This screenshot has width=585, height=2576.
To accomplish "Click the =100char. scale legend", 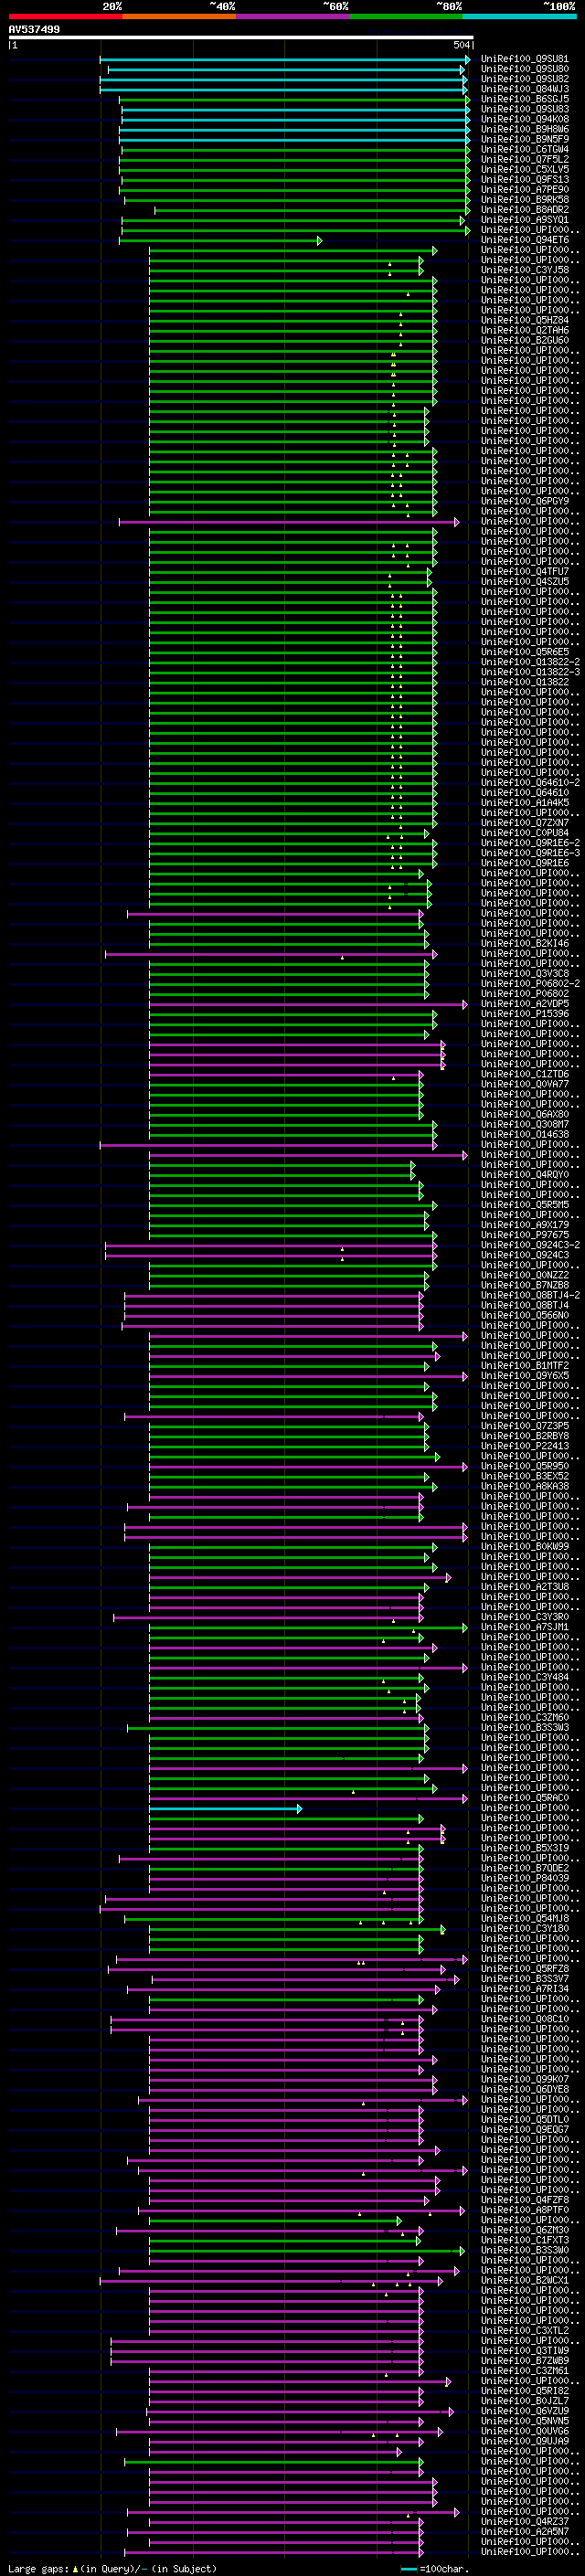I will click(x=435, y=2569).
